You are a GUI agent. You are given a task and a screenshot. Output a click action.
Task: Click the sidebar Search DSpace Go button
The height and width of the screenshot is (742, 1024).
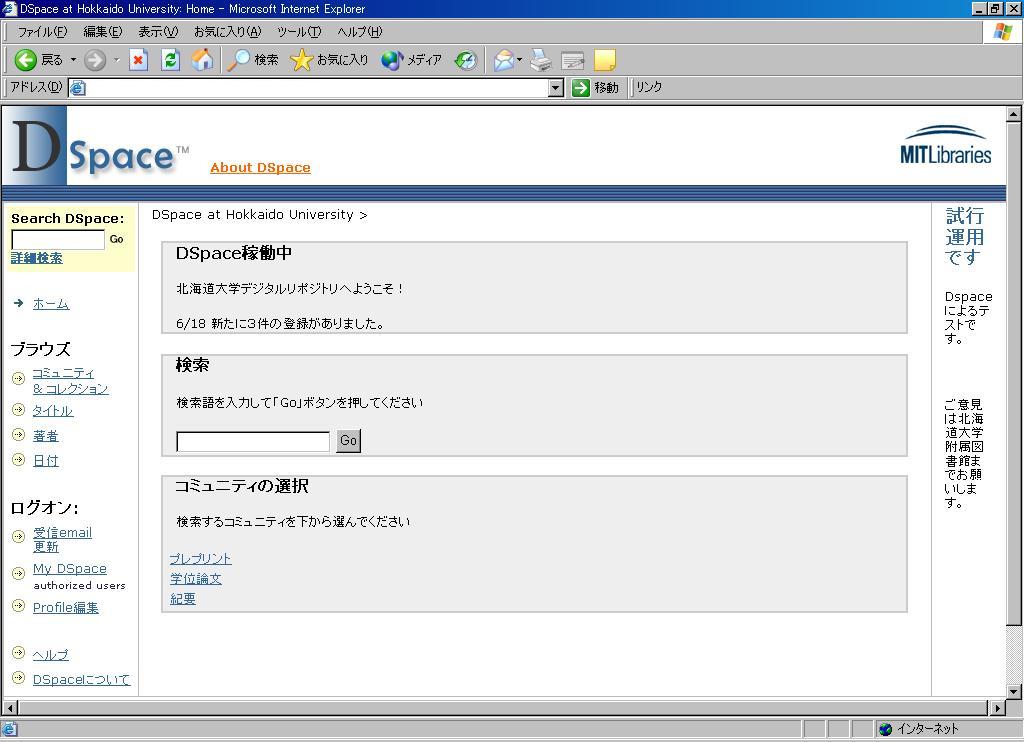pyautogui.click(x=117, y=239)
